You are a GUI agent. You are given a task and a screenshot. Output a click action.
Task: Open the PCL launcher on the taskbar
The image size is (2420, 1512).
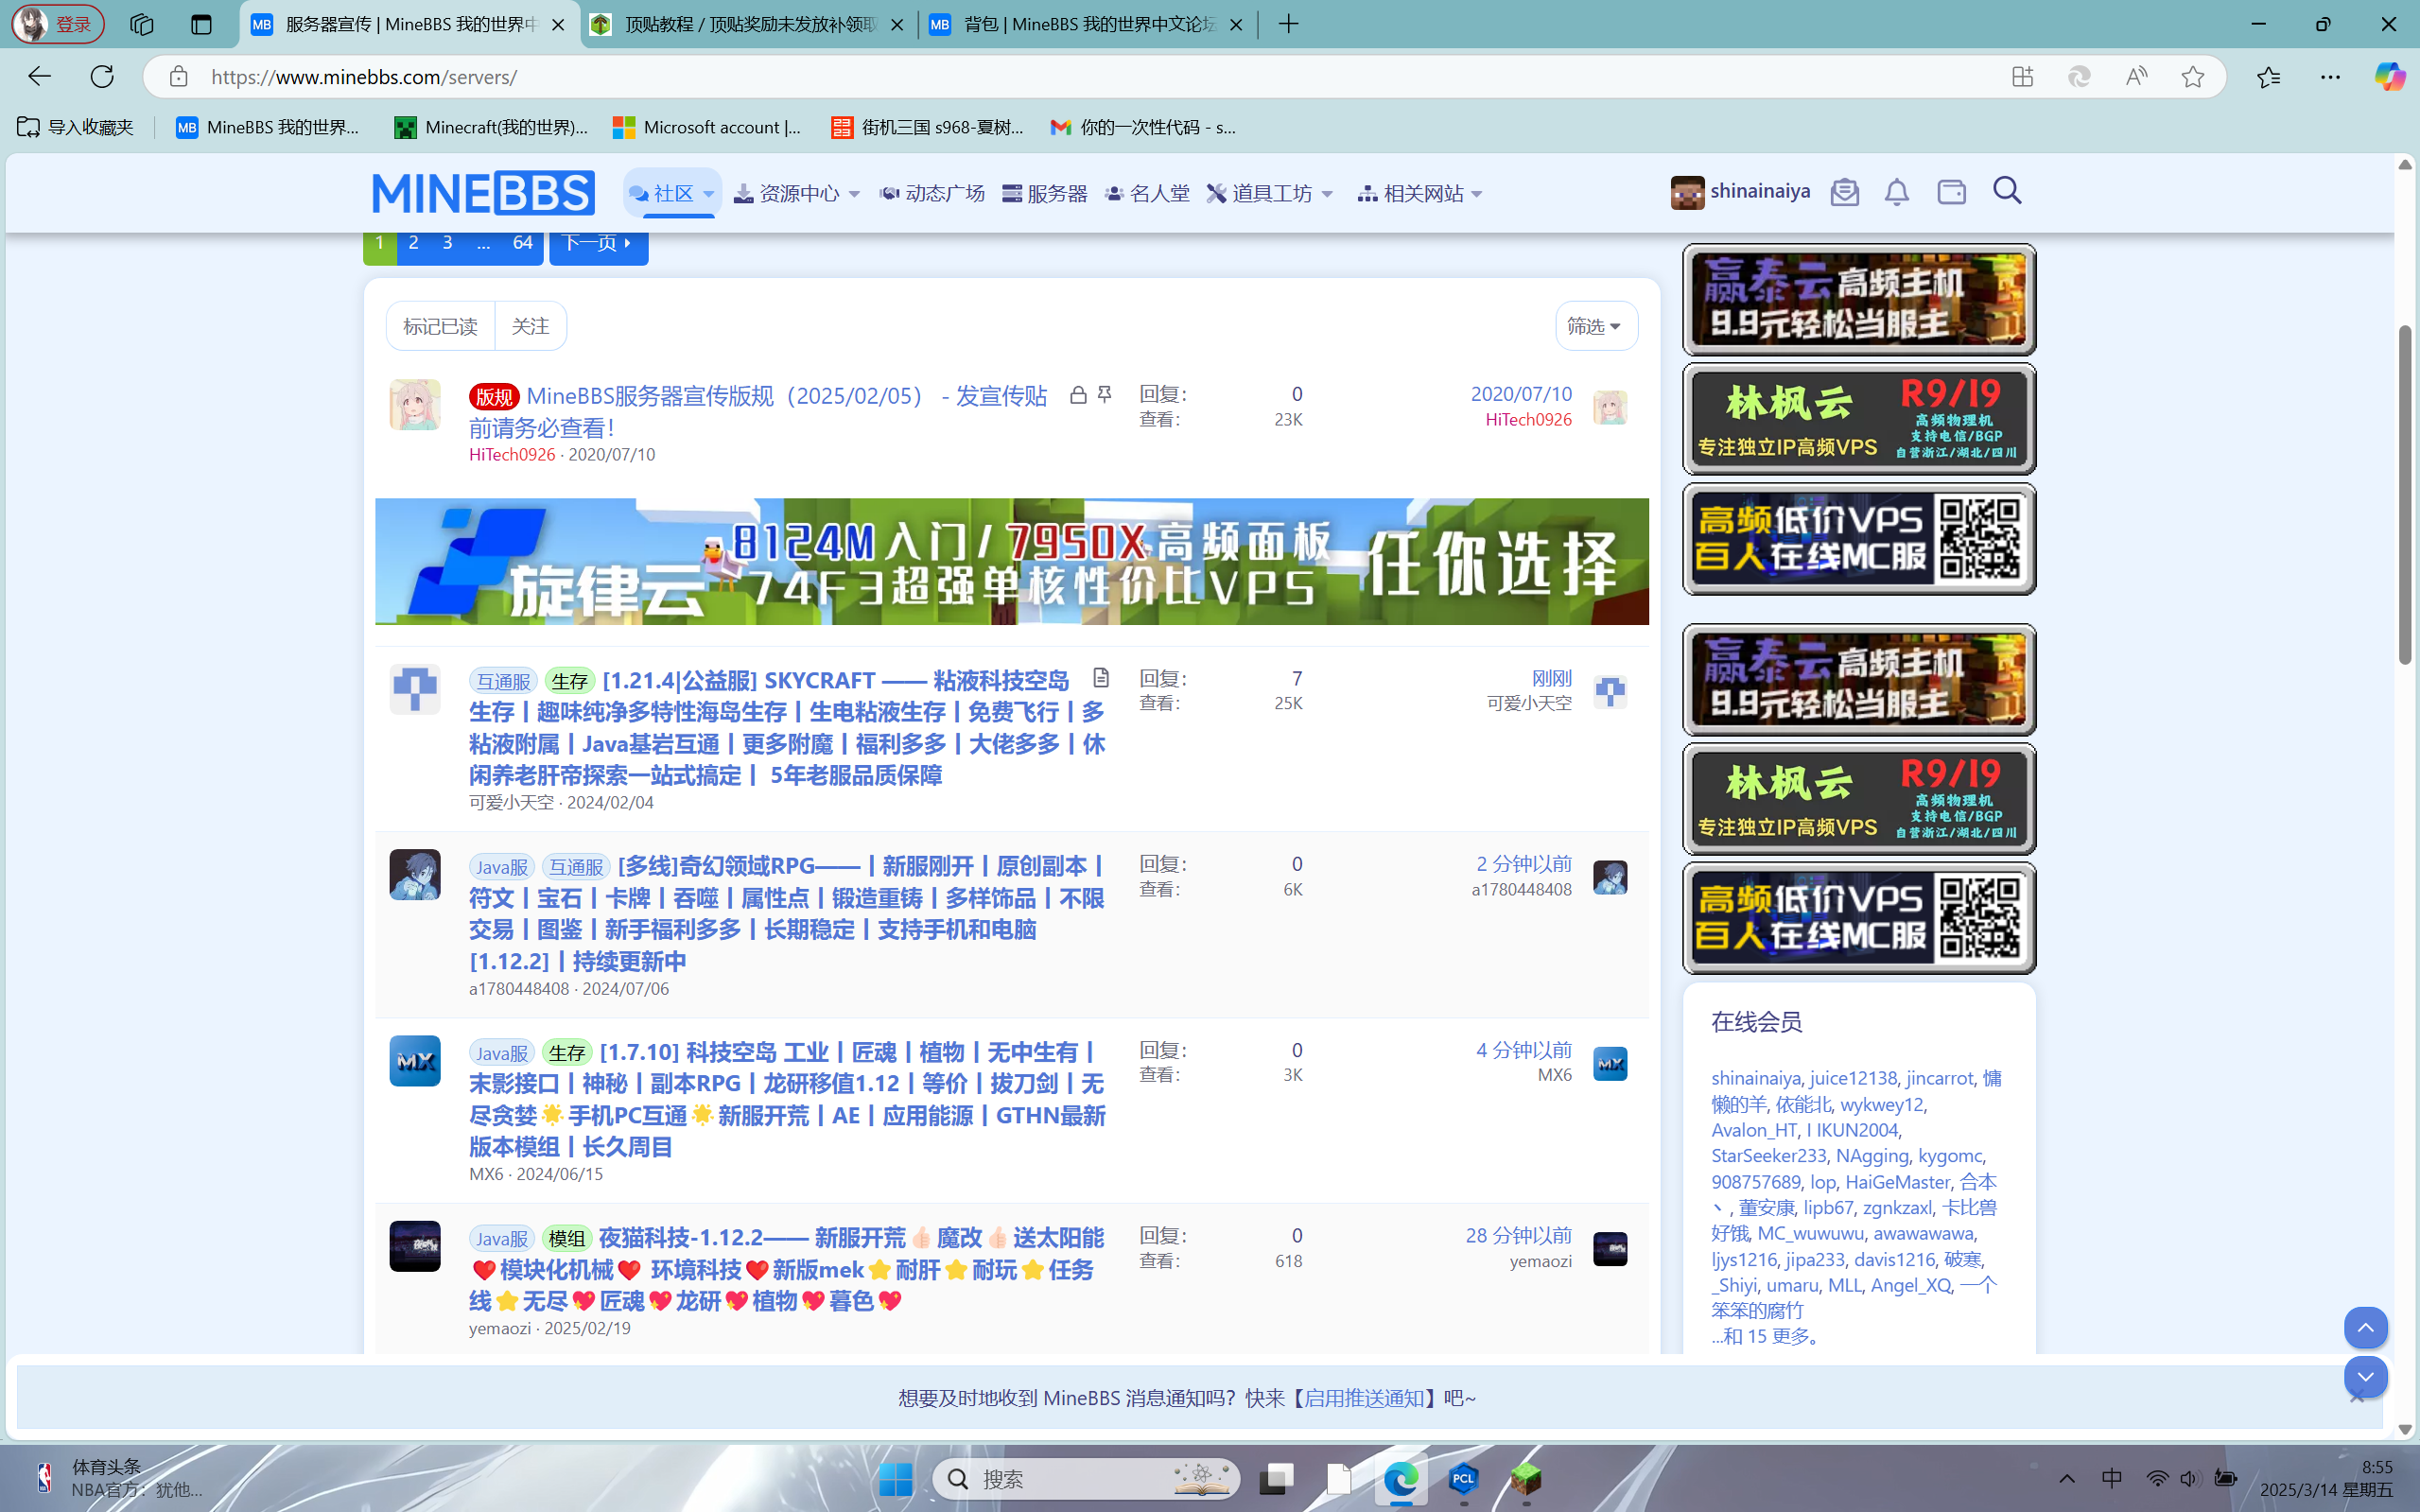1463,1478
